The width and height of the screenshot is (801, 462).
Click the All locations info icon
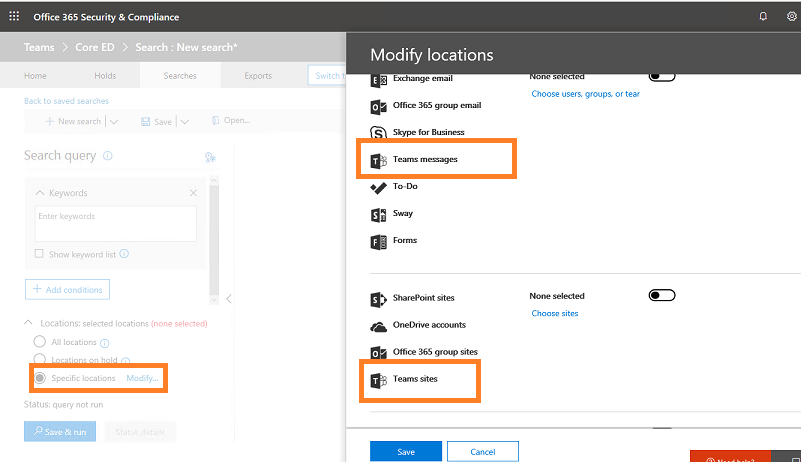tap(105, 343)
